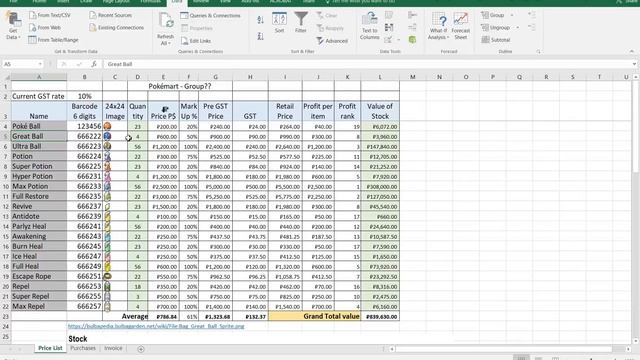Open the Refresh All dropdown
Image resolution: width=640 pixels, height=360 pixels.
(165, 29)
